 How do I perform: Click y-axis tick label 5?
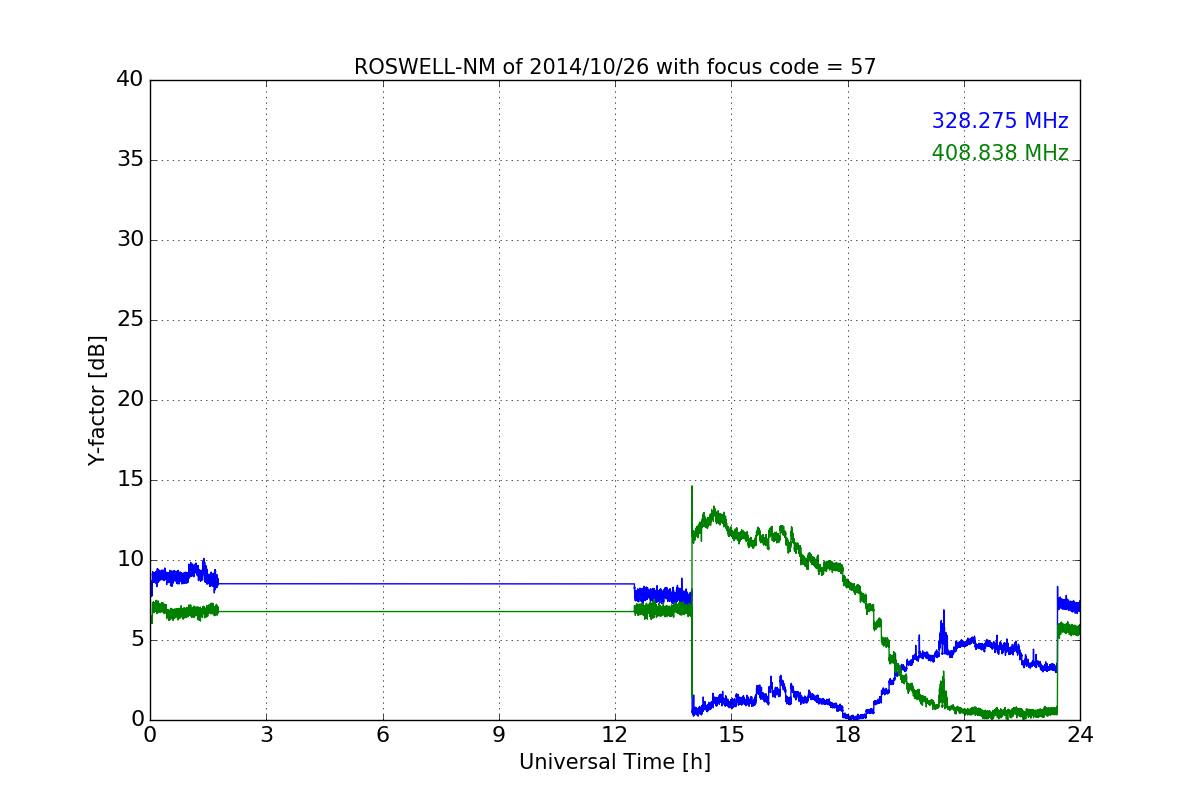pos(136,640)
